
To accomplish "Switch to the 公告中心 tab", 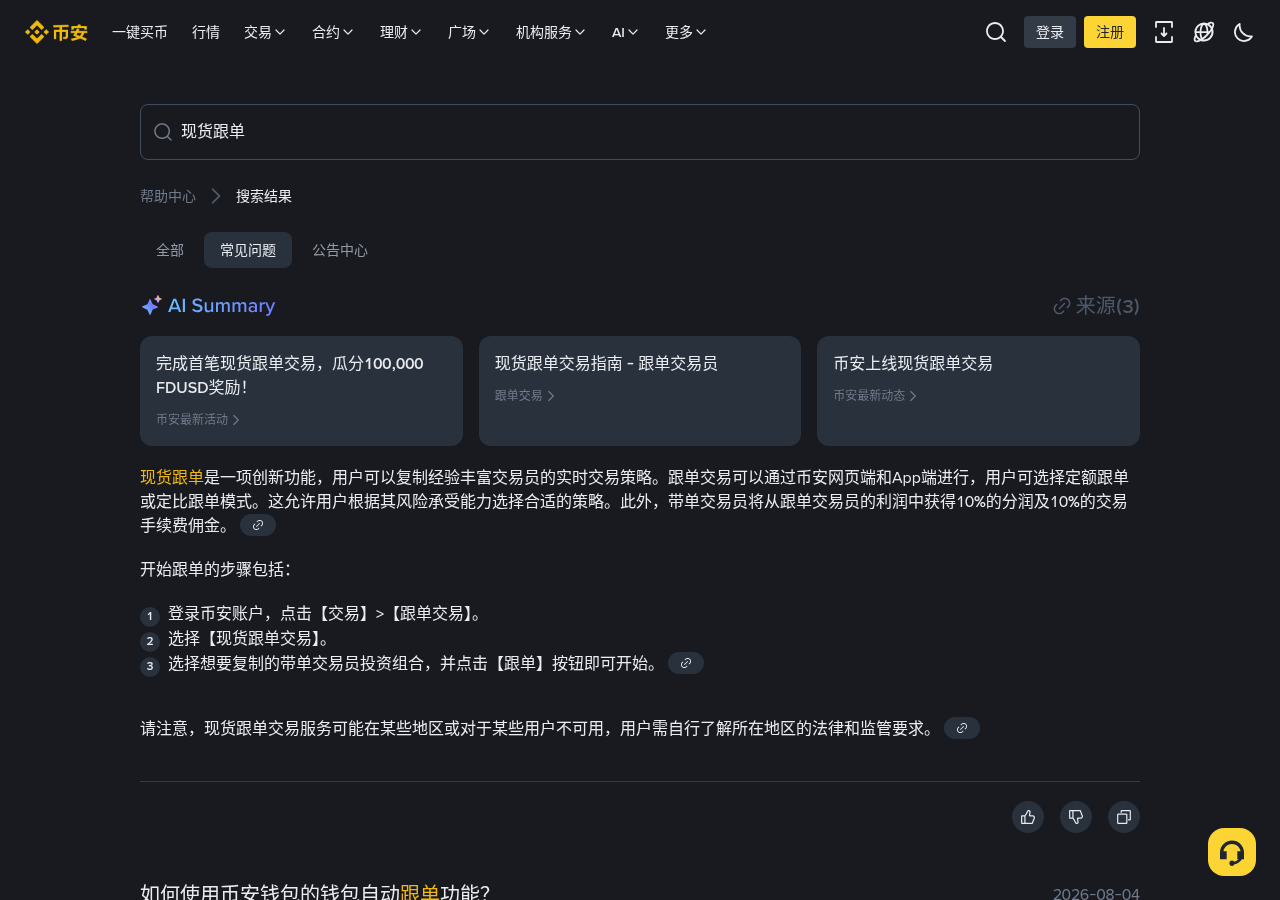I will coord(340,250).
